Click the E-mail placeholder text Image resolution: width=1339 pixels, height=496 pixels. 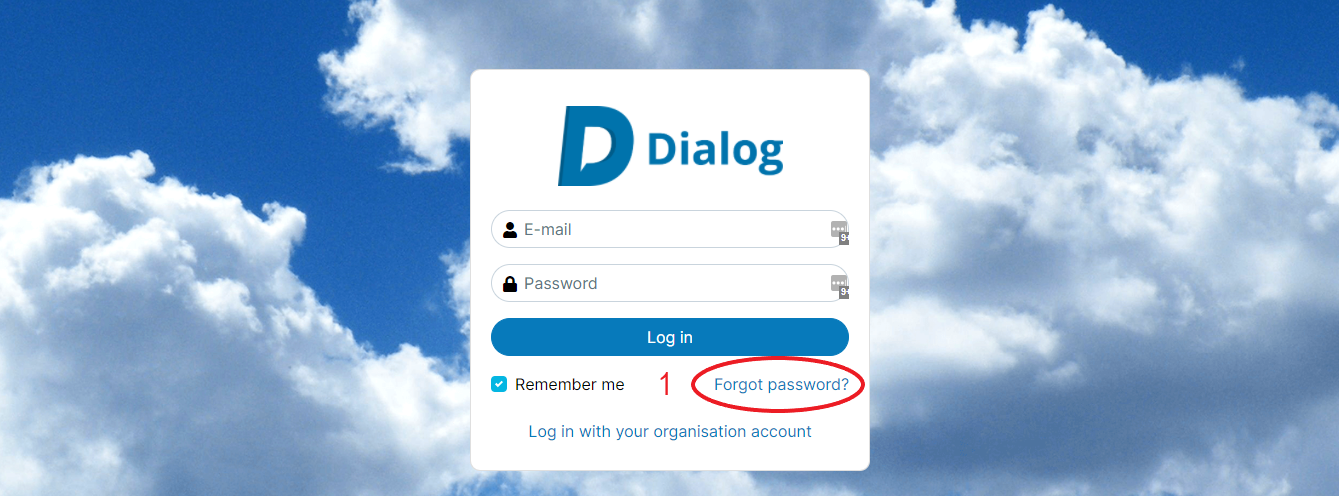[x=548, y=230]
